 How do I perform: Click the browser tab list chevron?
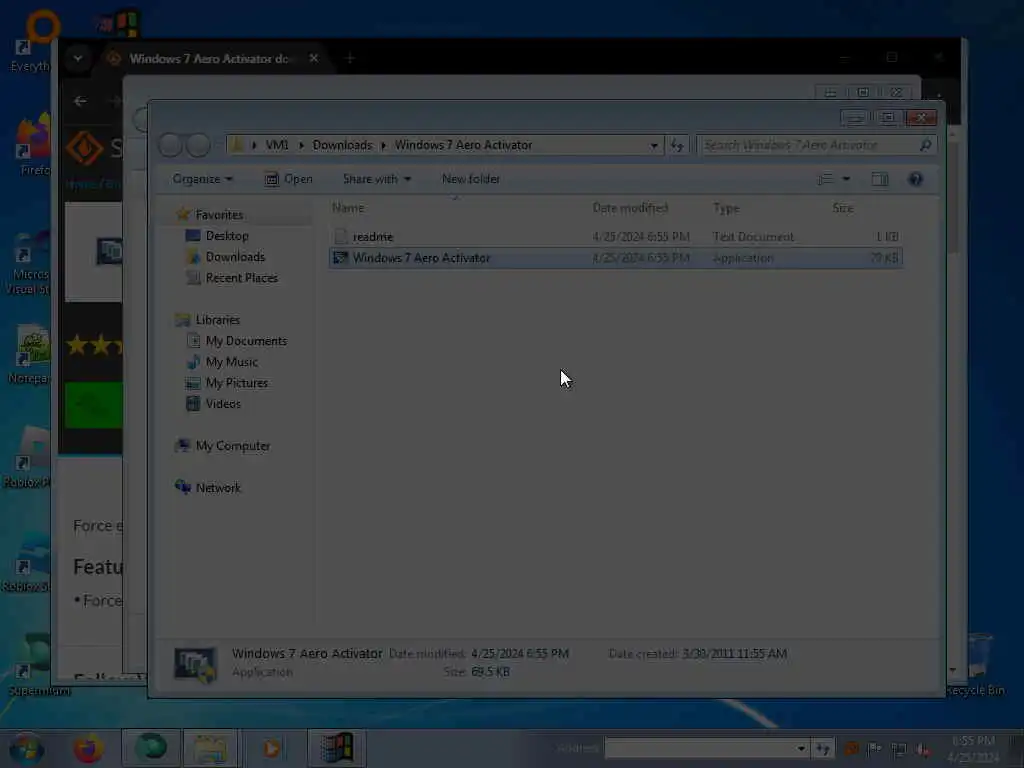pyautogui.click(x=78, y=58)
